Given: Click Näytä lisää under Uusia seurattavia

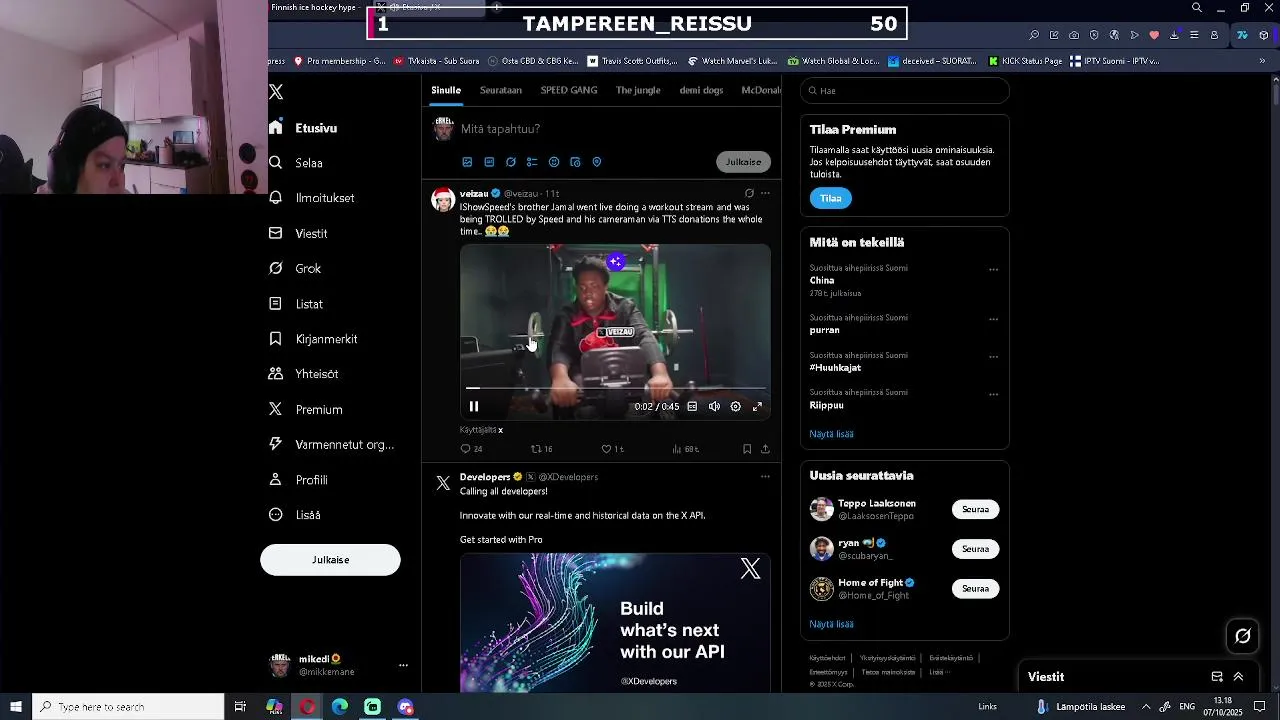Looking at the screenshot, I should click(x=831, y=624).
